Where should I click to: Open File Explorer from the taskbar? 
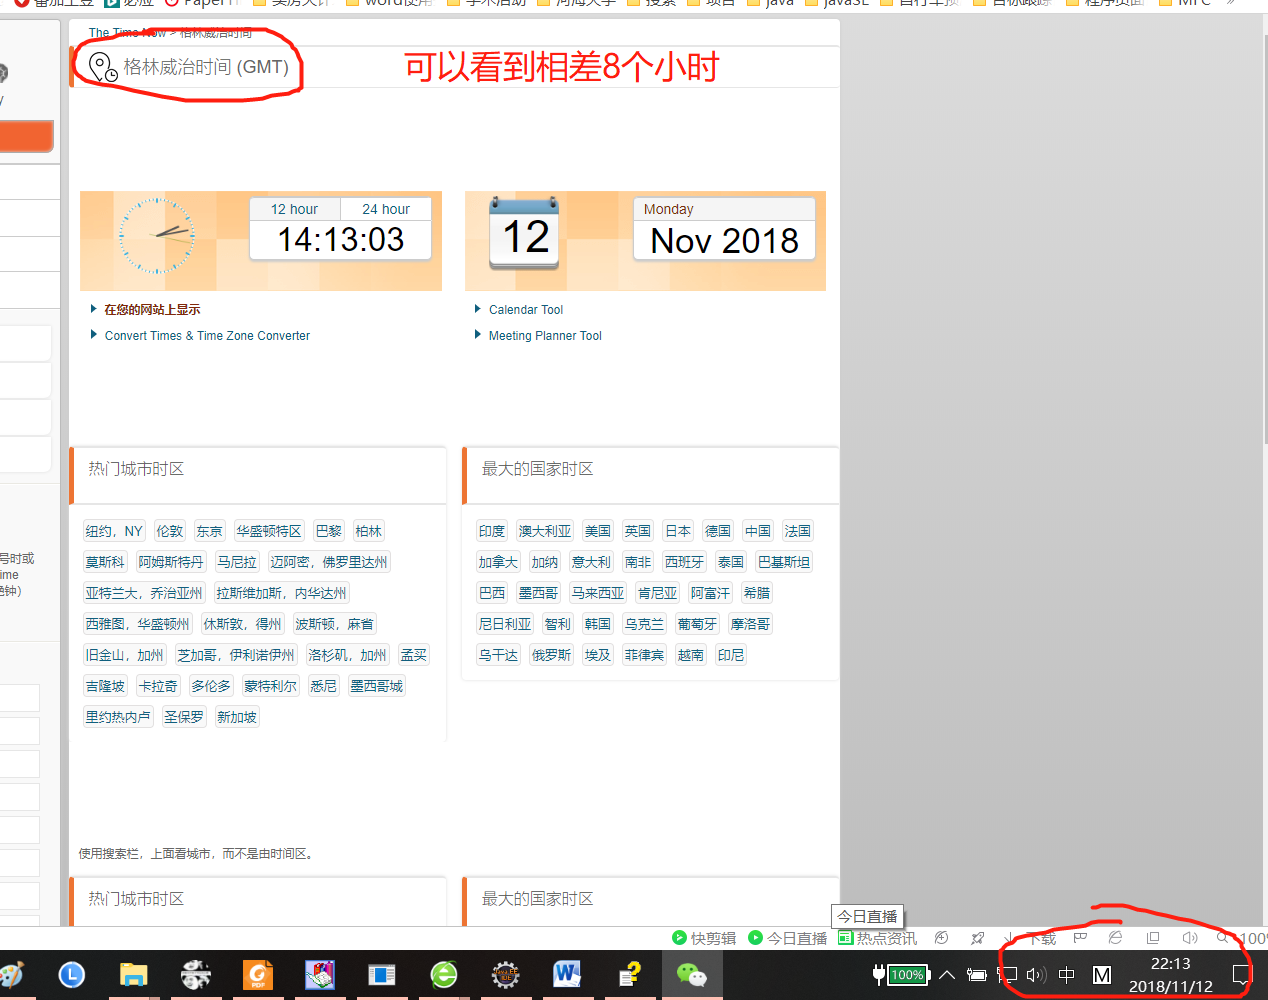click(x=133, y=975)
